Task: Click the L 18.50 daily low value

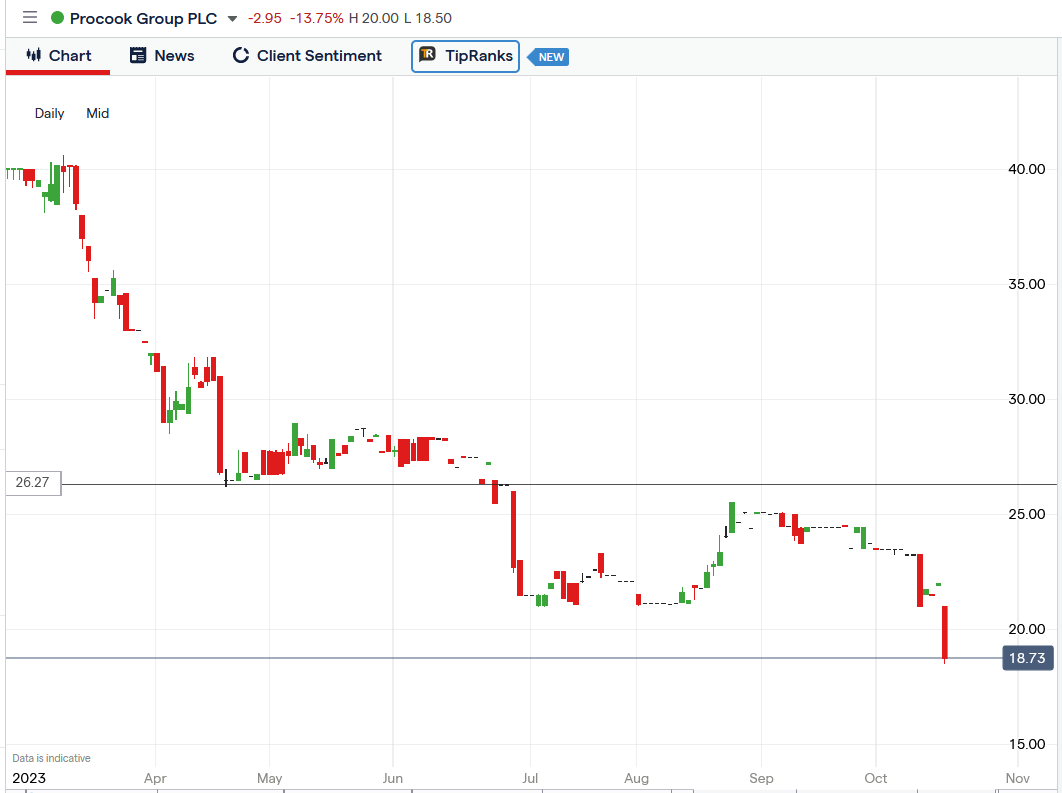Action: 428,18
